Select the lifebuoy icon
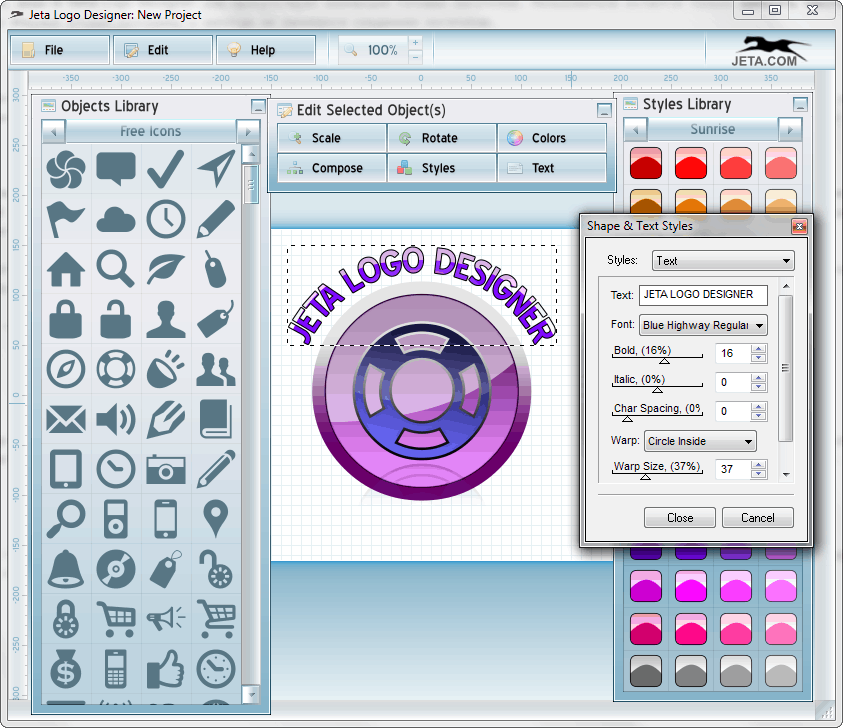Screen dimensions: 843x728 tap(116, 369)
